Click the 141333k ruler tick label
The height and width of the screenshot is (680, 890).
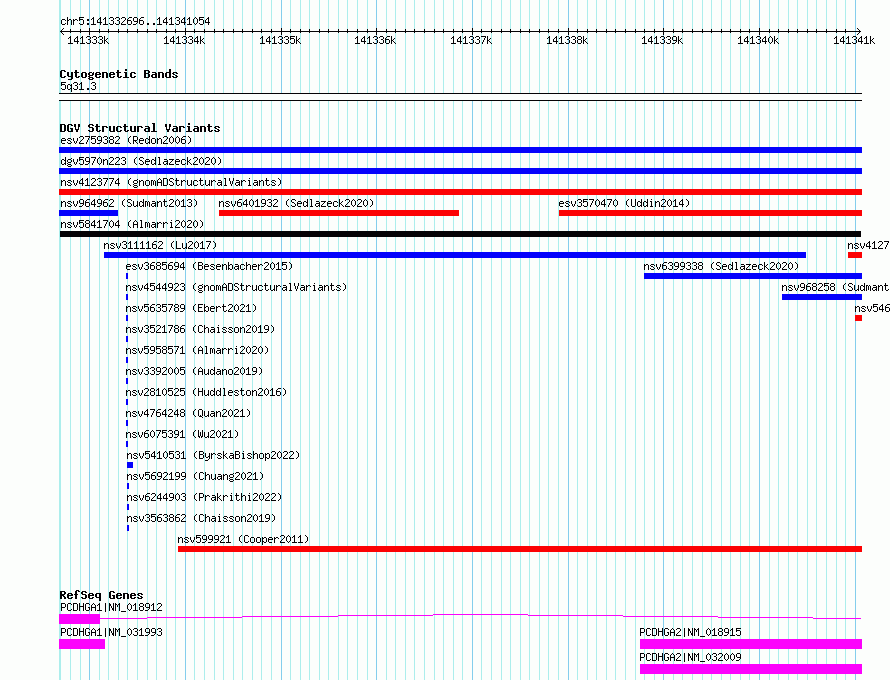(88, 40)
